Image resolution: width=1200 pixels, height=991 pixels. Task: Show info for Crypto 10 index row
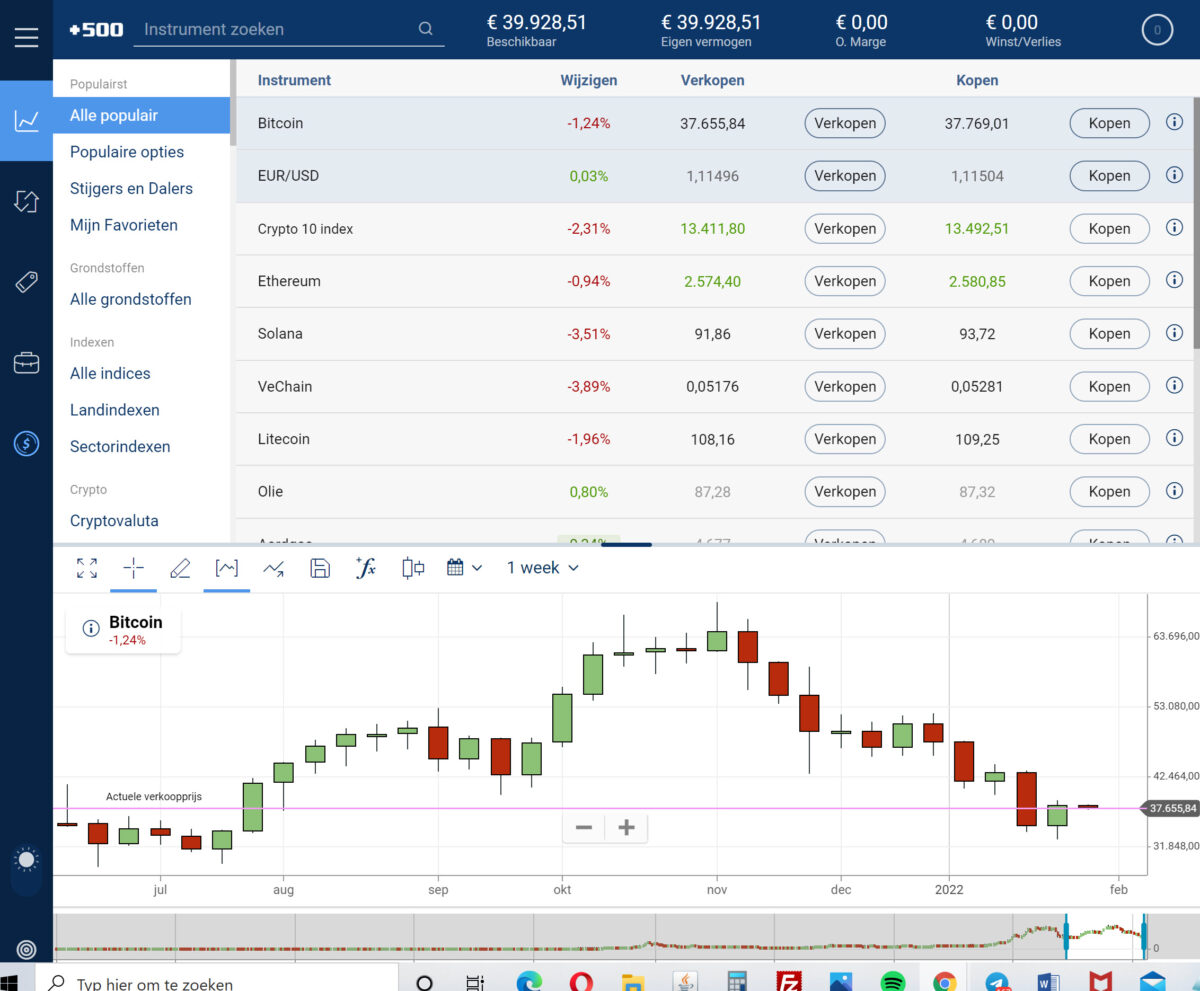point(1174,228)
